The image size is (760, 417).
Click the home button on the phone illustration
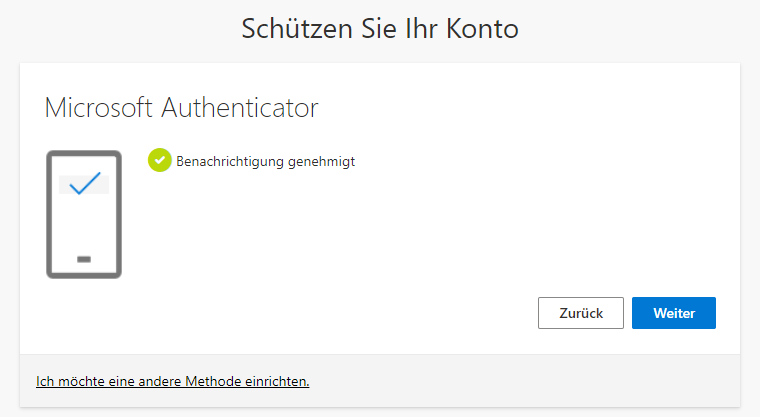(84, 259)
